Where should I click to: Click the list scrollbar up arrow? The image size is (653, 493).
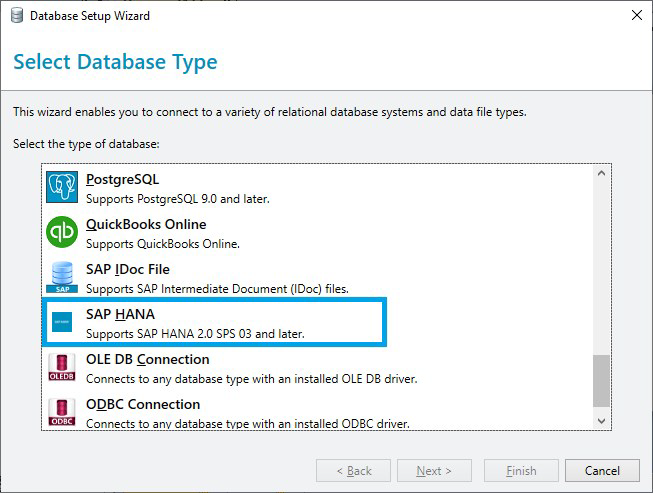pos(601,173)
